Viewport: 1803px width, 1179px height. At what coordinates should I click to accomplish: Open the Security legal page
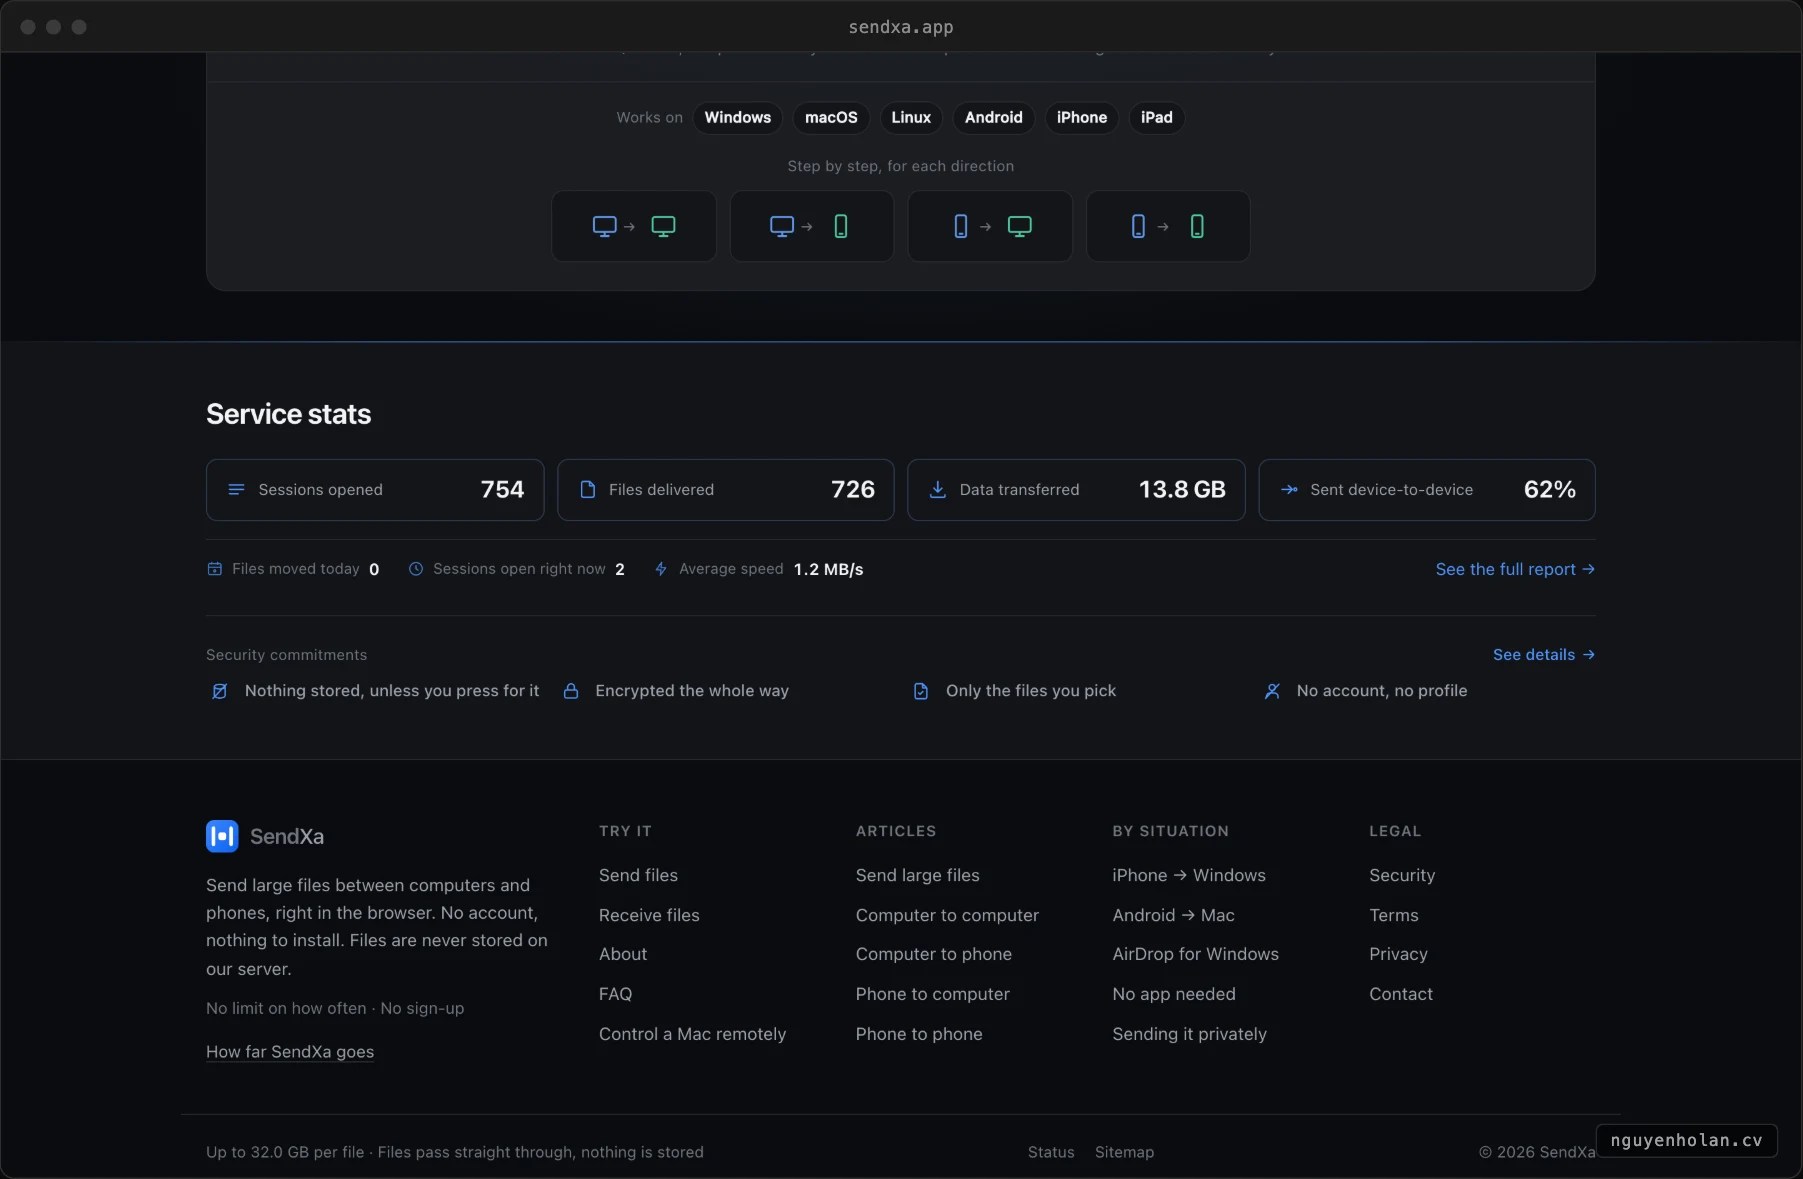[x=1402, y=875]
